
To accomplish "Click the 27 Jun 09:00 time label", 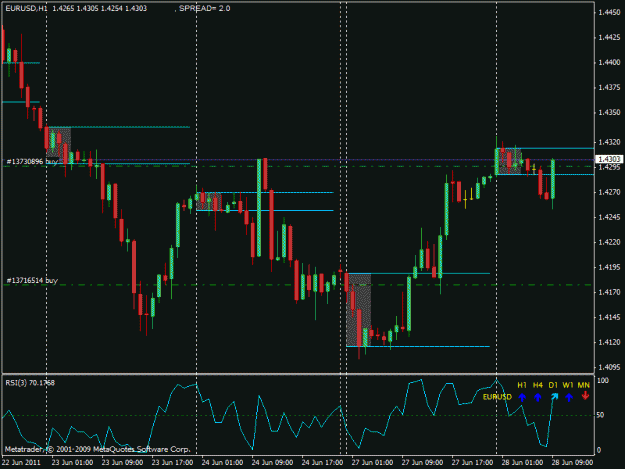I will click(x=423, y=463).
